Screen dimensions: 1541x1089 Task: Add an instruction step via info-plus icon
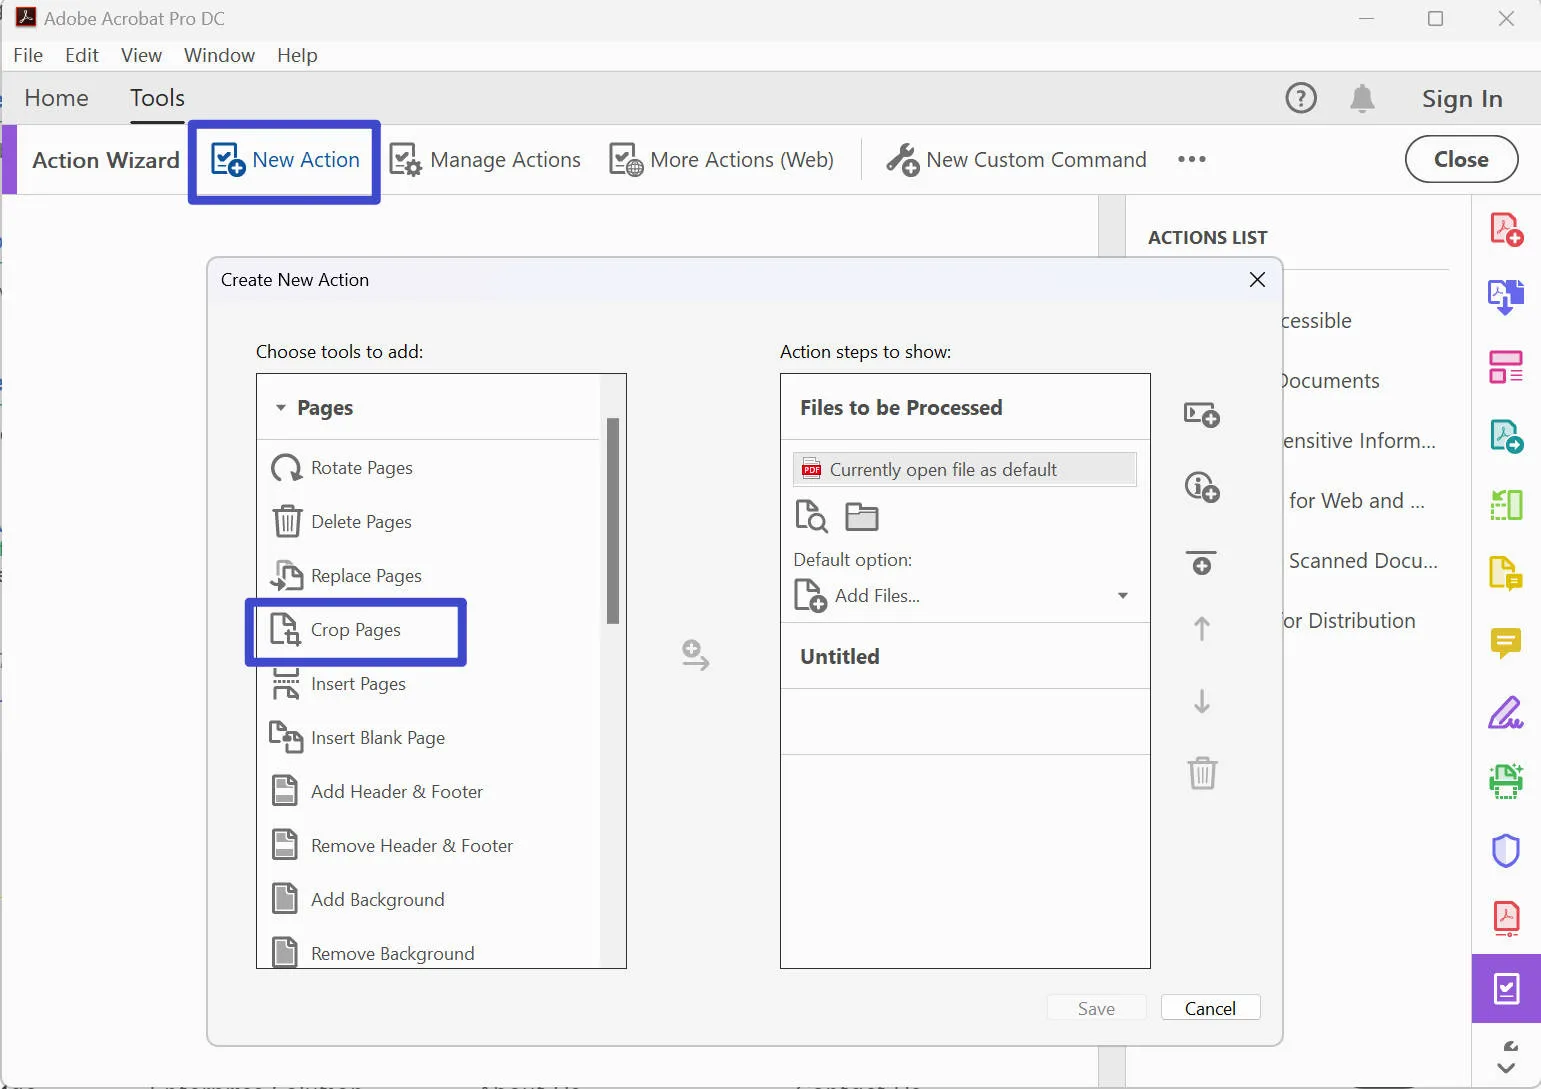pos(1201,488)
